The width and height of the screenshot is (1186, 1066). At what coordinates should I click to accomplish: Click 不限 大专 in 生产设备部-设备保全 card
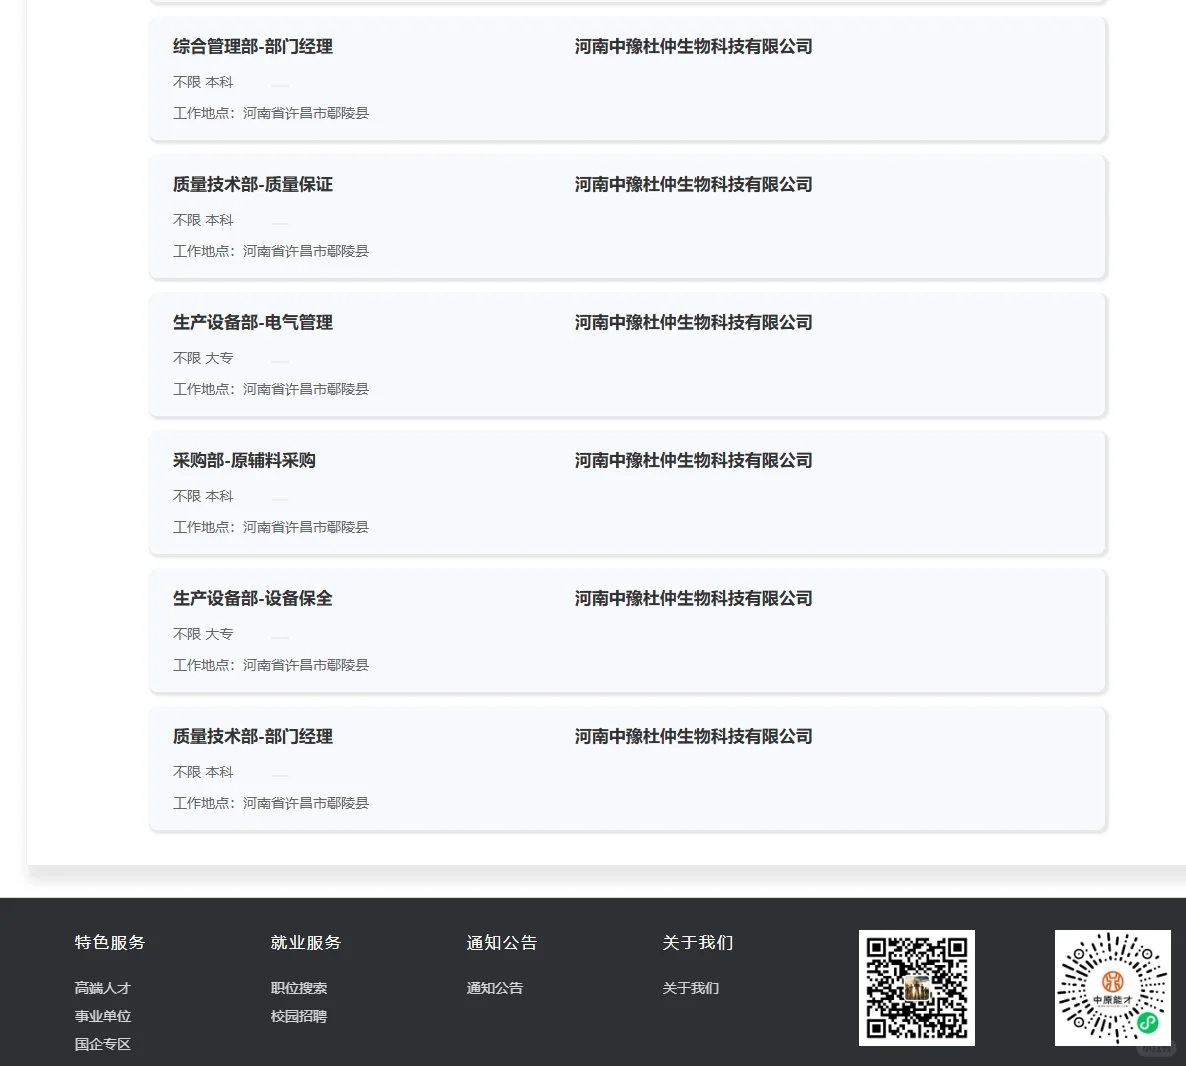[203, 634]
